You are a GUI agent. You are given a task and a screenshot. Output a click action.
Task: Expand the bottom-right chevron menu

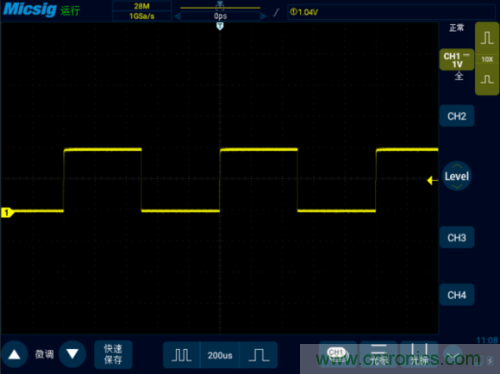click(x=454, y=355)
